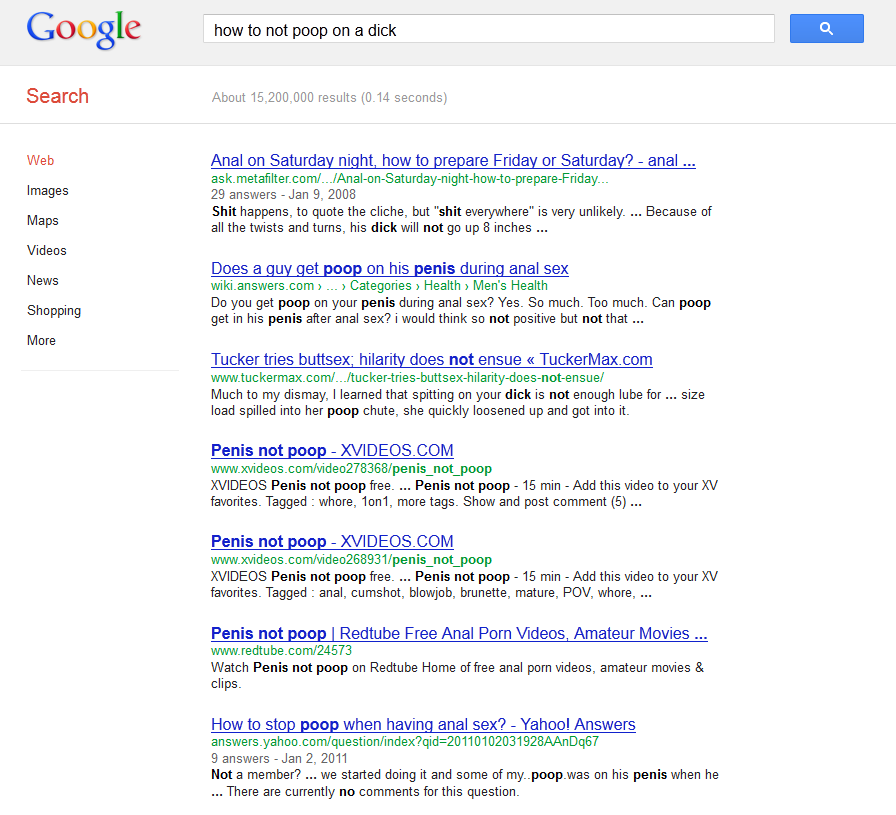896x815 pixels.
Task: Click the green ask.metafilter.com URL
Action: [x=410, y=179]
